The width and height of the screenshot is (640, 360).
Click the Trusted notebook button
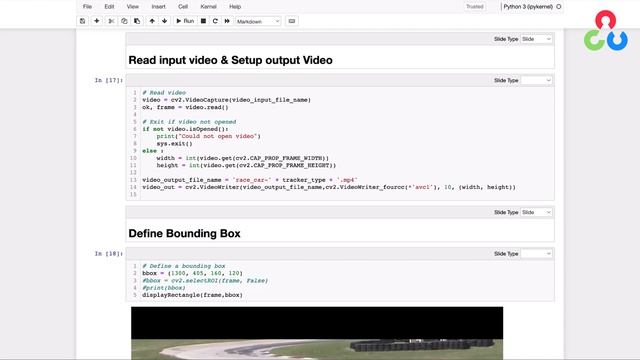(475, 7)
